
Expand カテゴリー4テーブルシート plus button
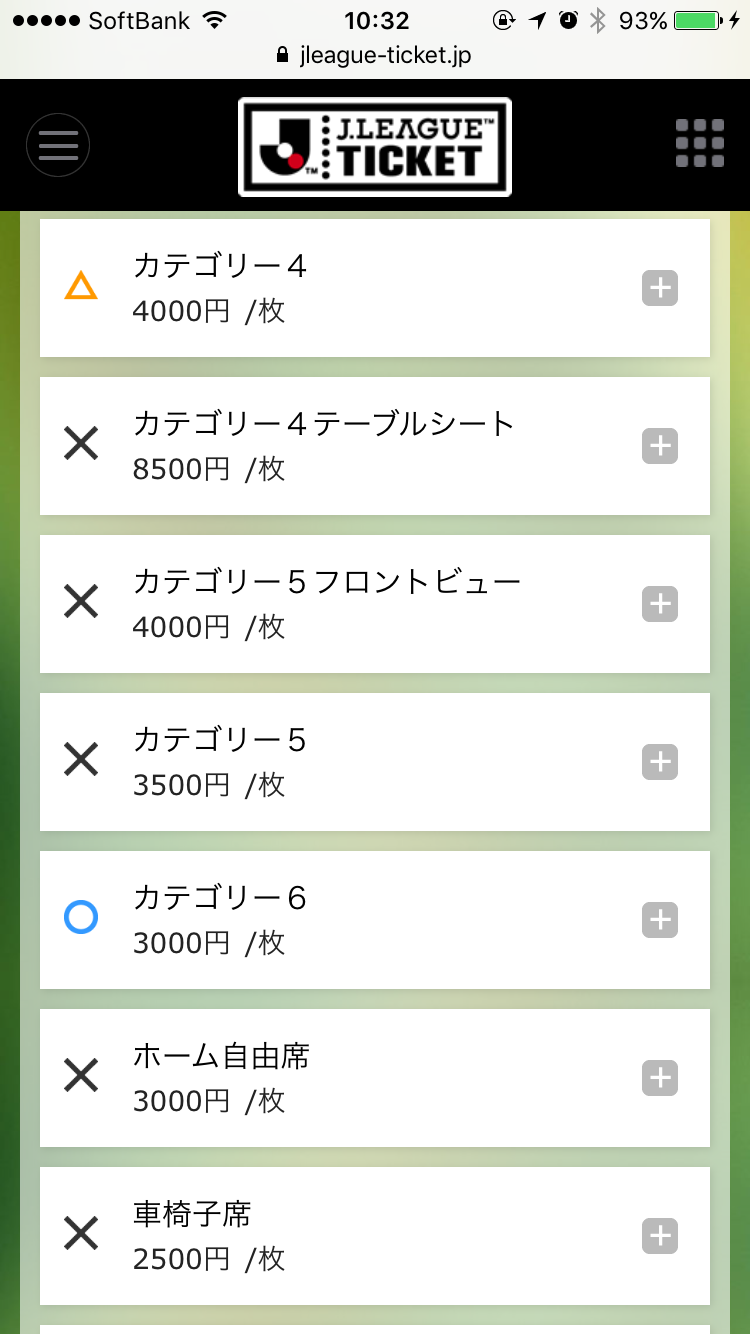pos(660,446)
